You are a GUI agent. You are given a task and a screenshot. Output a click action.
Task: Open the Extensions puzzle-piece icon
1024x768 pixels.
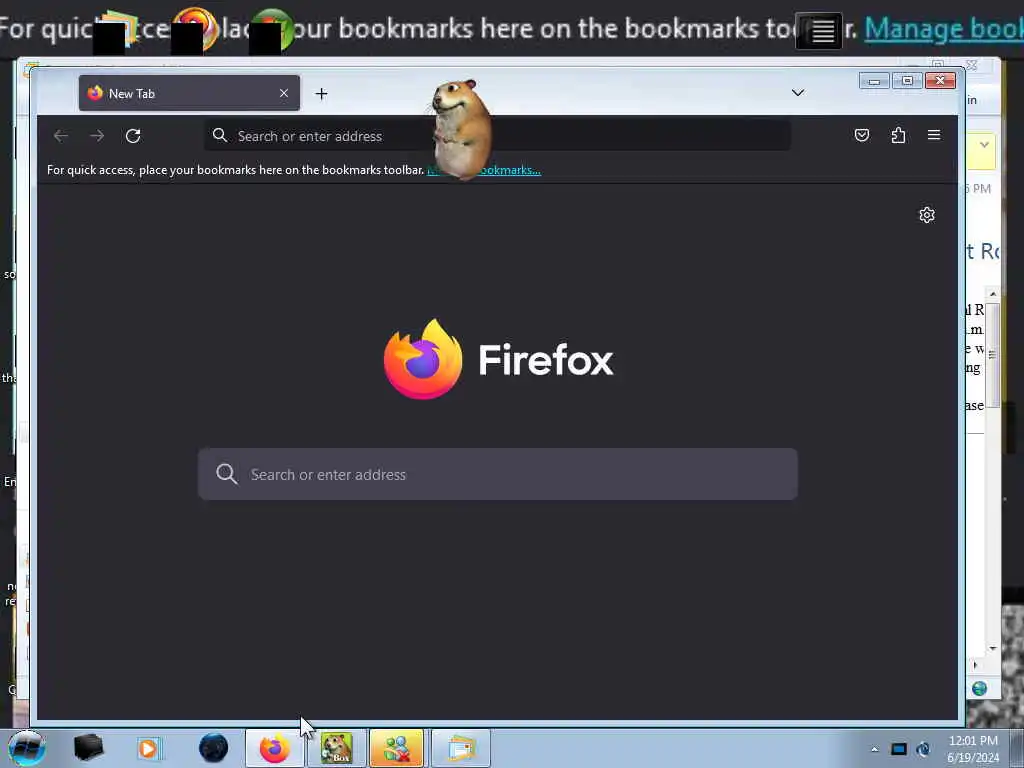pyautogui.click(x=899, y=135)
